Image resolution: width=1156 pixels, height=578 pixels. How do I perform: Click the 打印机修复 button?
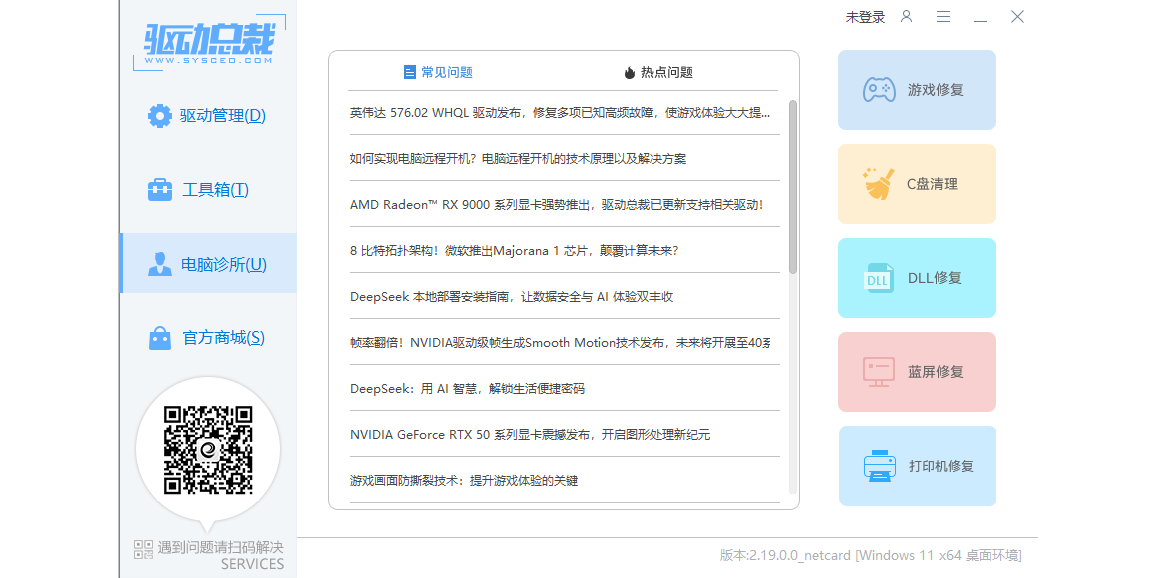(x=917, y=466)
